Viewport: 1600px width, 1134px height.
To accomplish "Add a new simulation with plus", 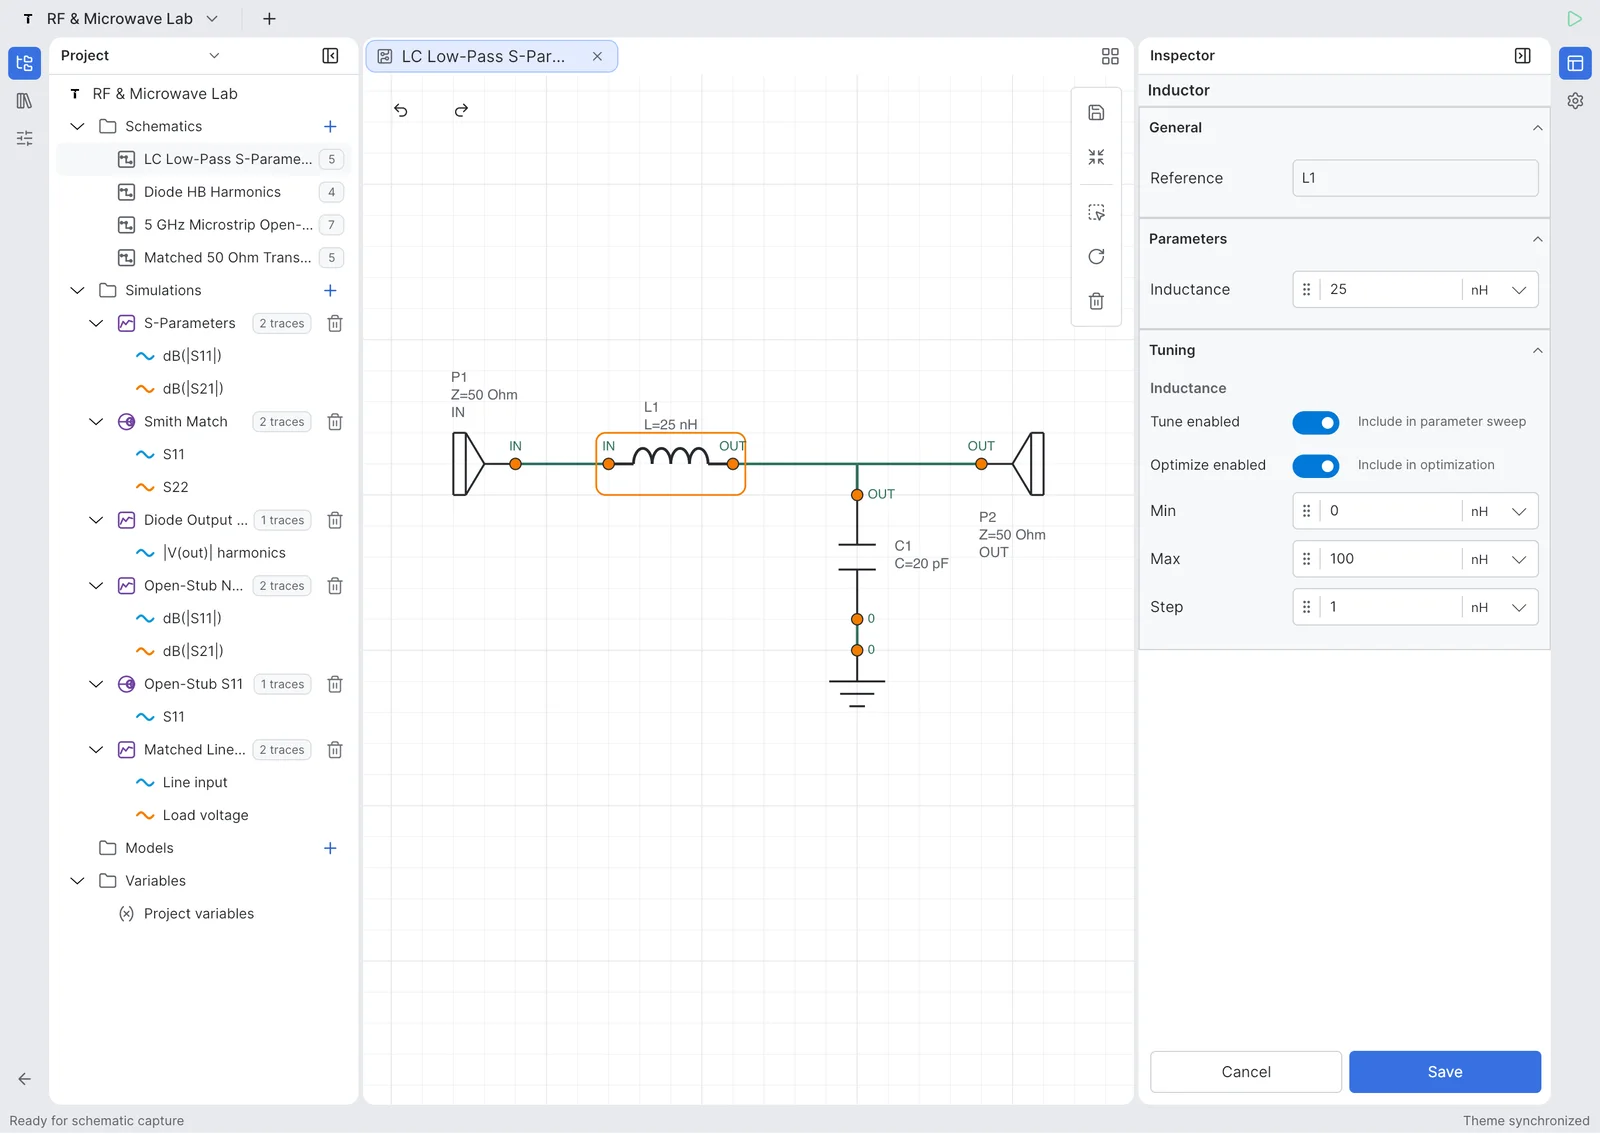I will tap(330, 291).
